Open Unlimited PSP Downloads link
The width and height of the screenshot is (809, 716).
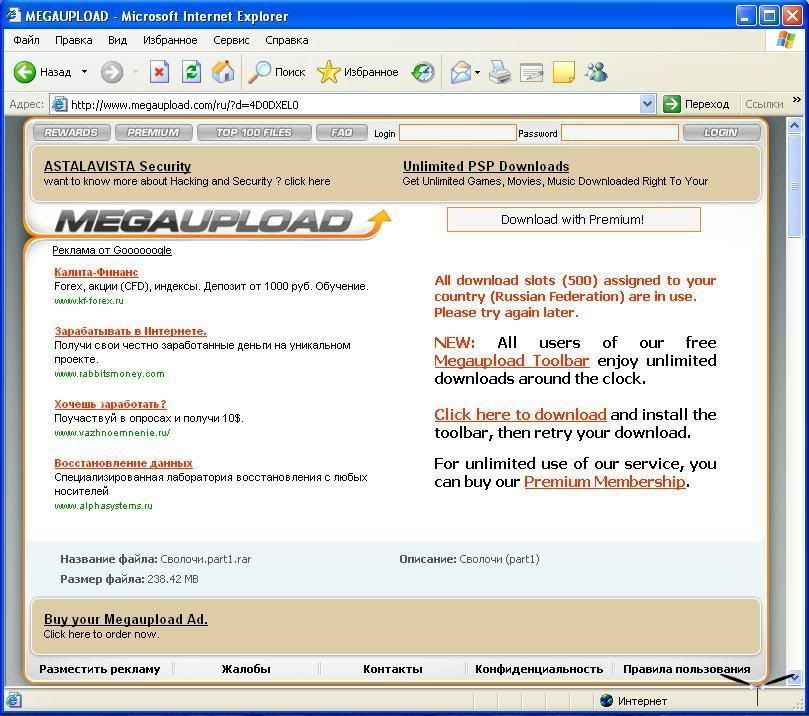(x=486, y=166)
